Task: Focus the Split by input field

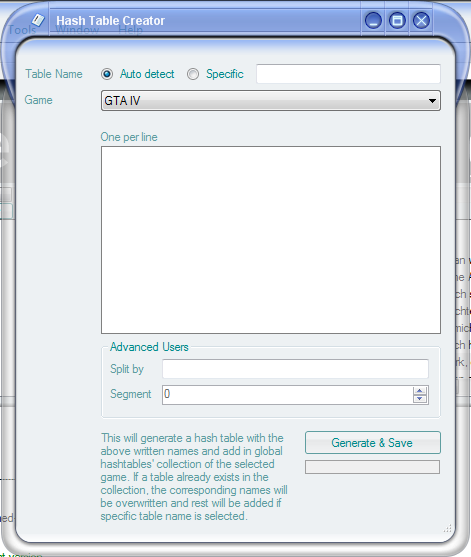Action: [295, 369]
